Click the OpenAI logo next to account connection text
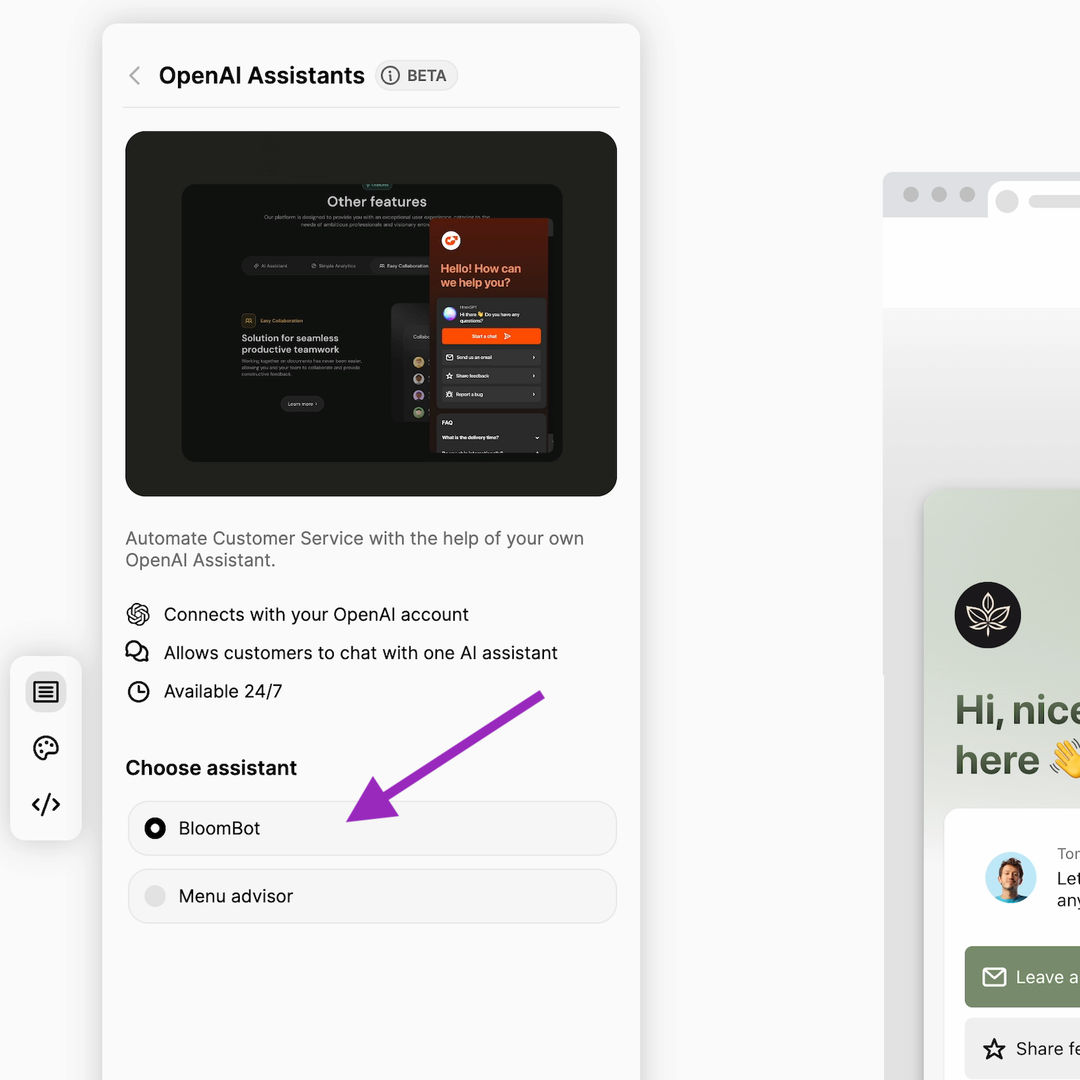The image size is (1080, 1080). pyautogui.click(x=138, y=614)
